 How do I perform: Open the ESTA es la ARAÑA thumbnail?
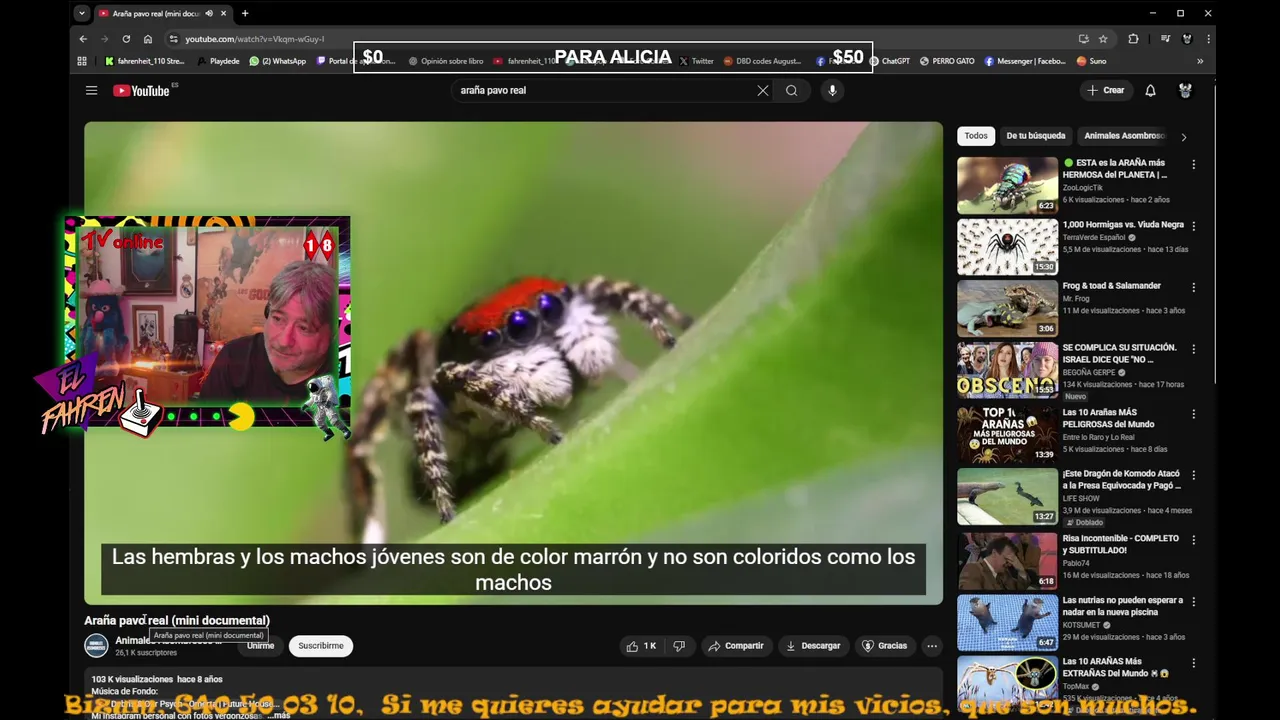(1007, 185)
